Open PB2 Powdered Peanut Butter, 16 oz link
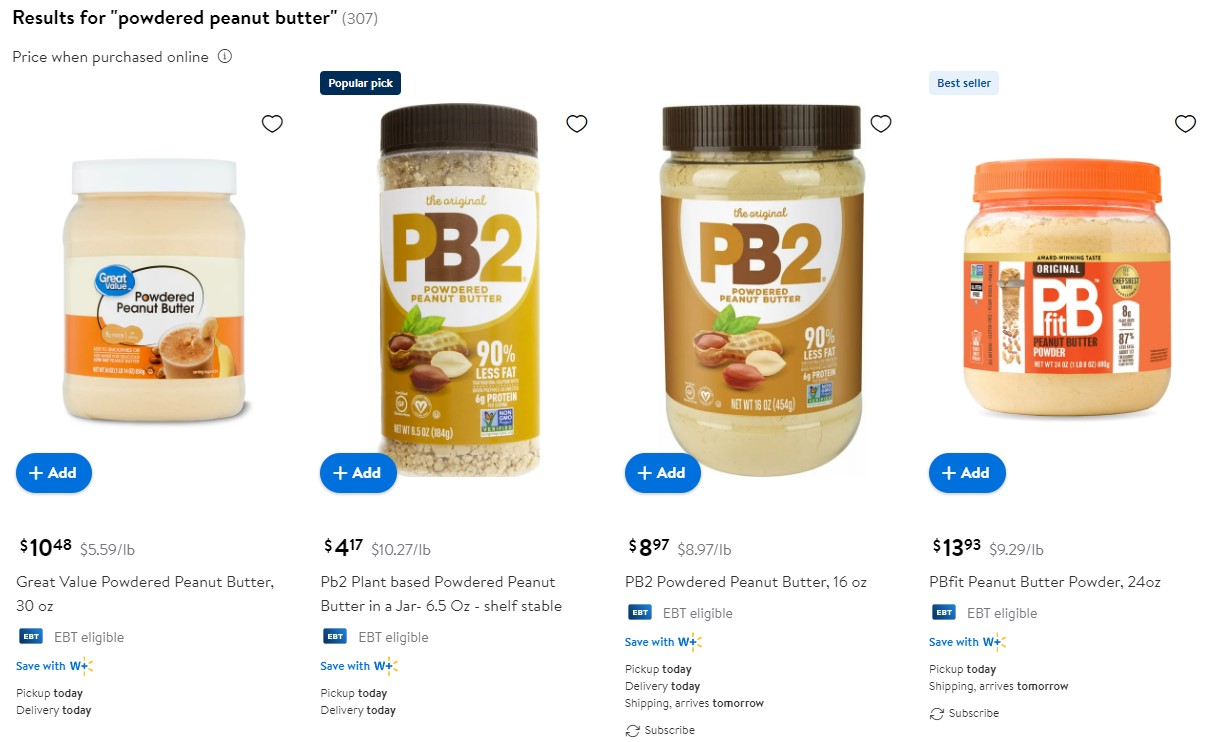Image resolution: width=1216 pixels, height=742 pixels. click(x=746, y=582)
